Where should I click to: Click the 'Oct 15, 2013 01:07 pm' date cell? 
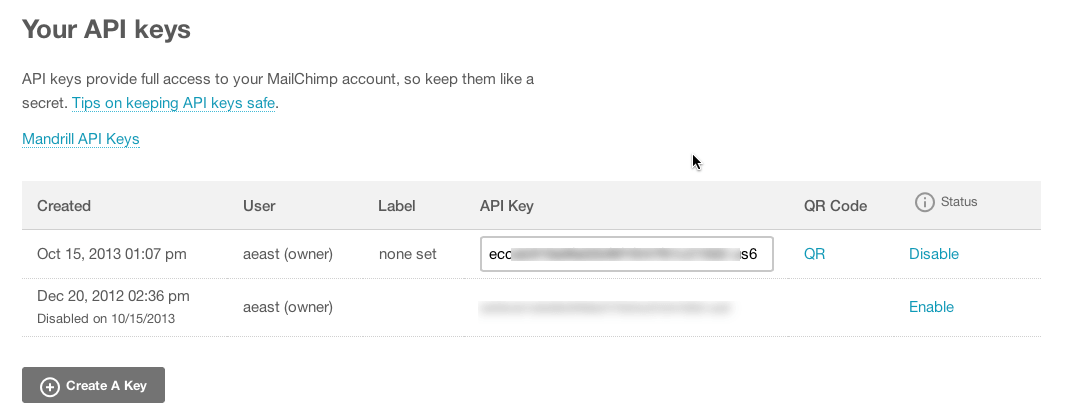[x=111, y=254]
